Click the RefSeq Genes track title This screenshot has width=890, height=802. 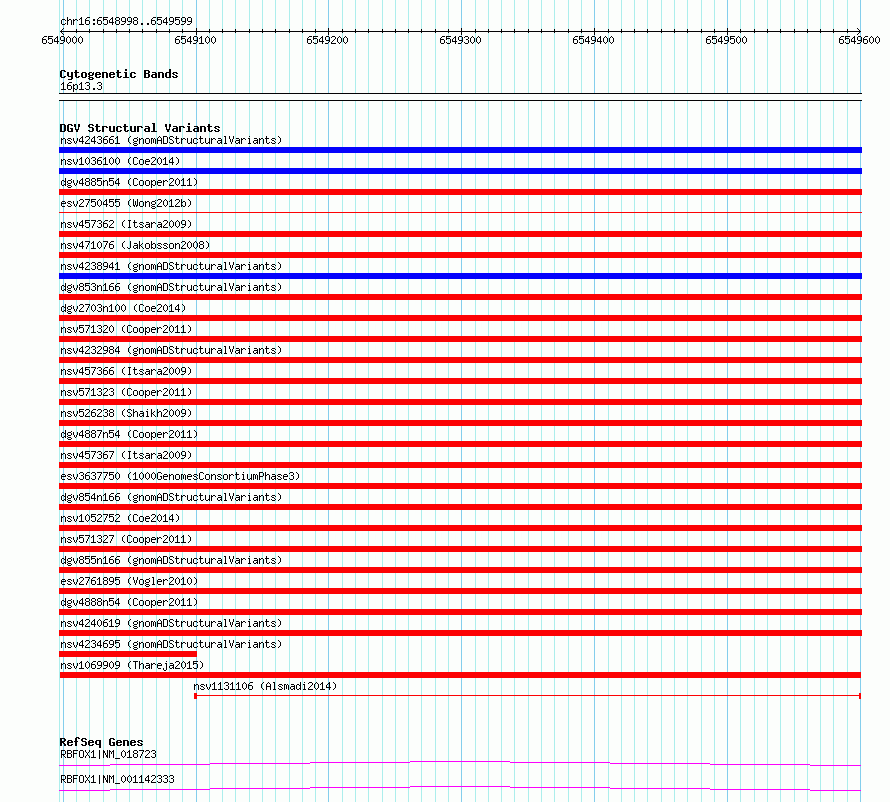[x=101, y=742]
